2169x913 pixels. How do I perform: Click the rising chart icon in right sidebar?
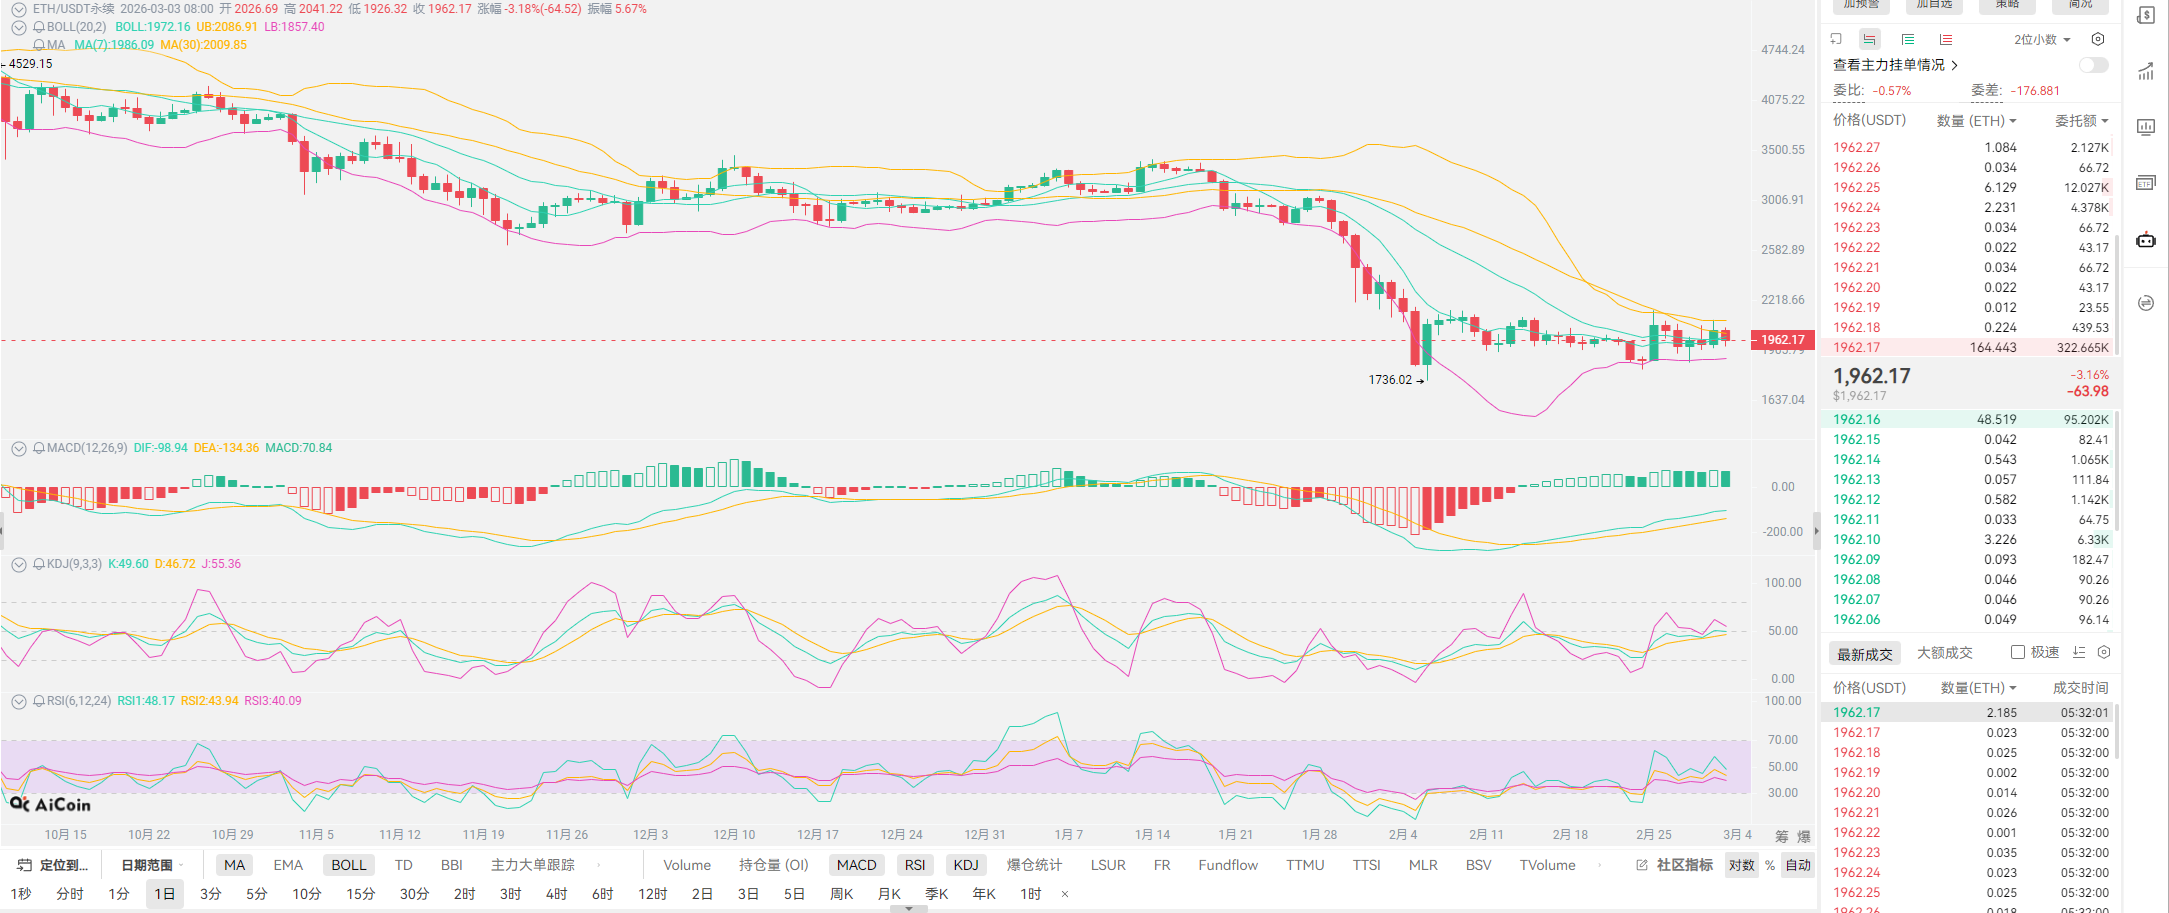click(2146, 71)
